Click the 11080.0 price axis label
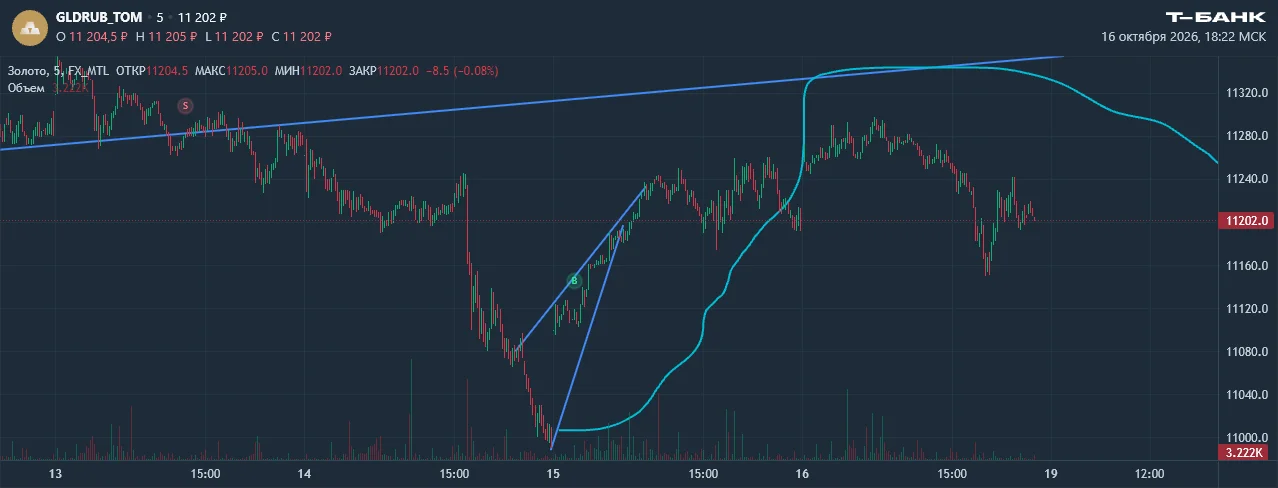Screen dimensions: 1278x488 (1248, 352)
